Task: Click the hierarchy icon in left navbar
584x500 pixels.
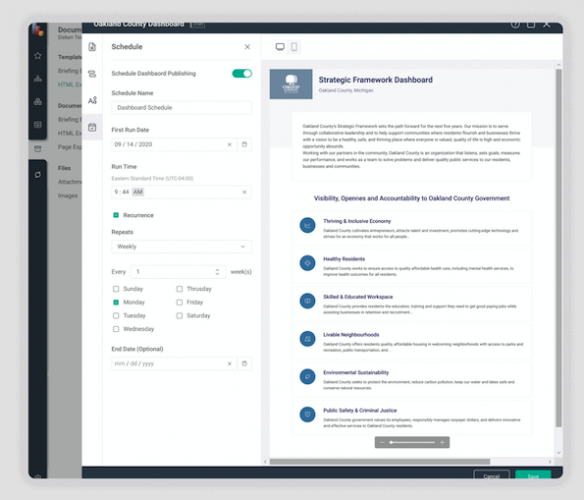Action: click(x=38, y=102)
